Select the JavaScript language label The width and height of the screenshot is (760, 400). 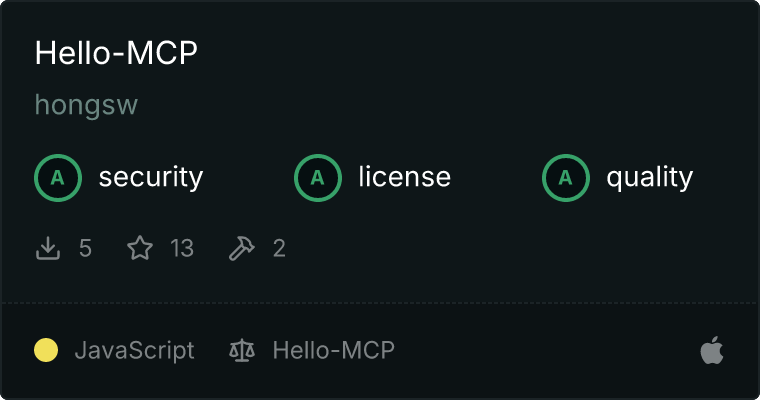[x=134, y=350]
